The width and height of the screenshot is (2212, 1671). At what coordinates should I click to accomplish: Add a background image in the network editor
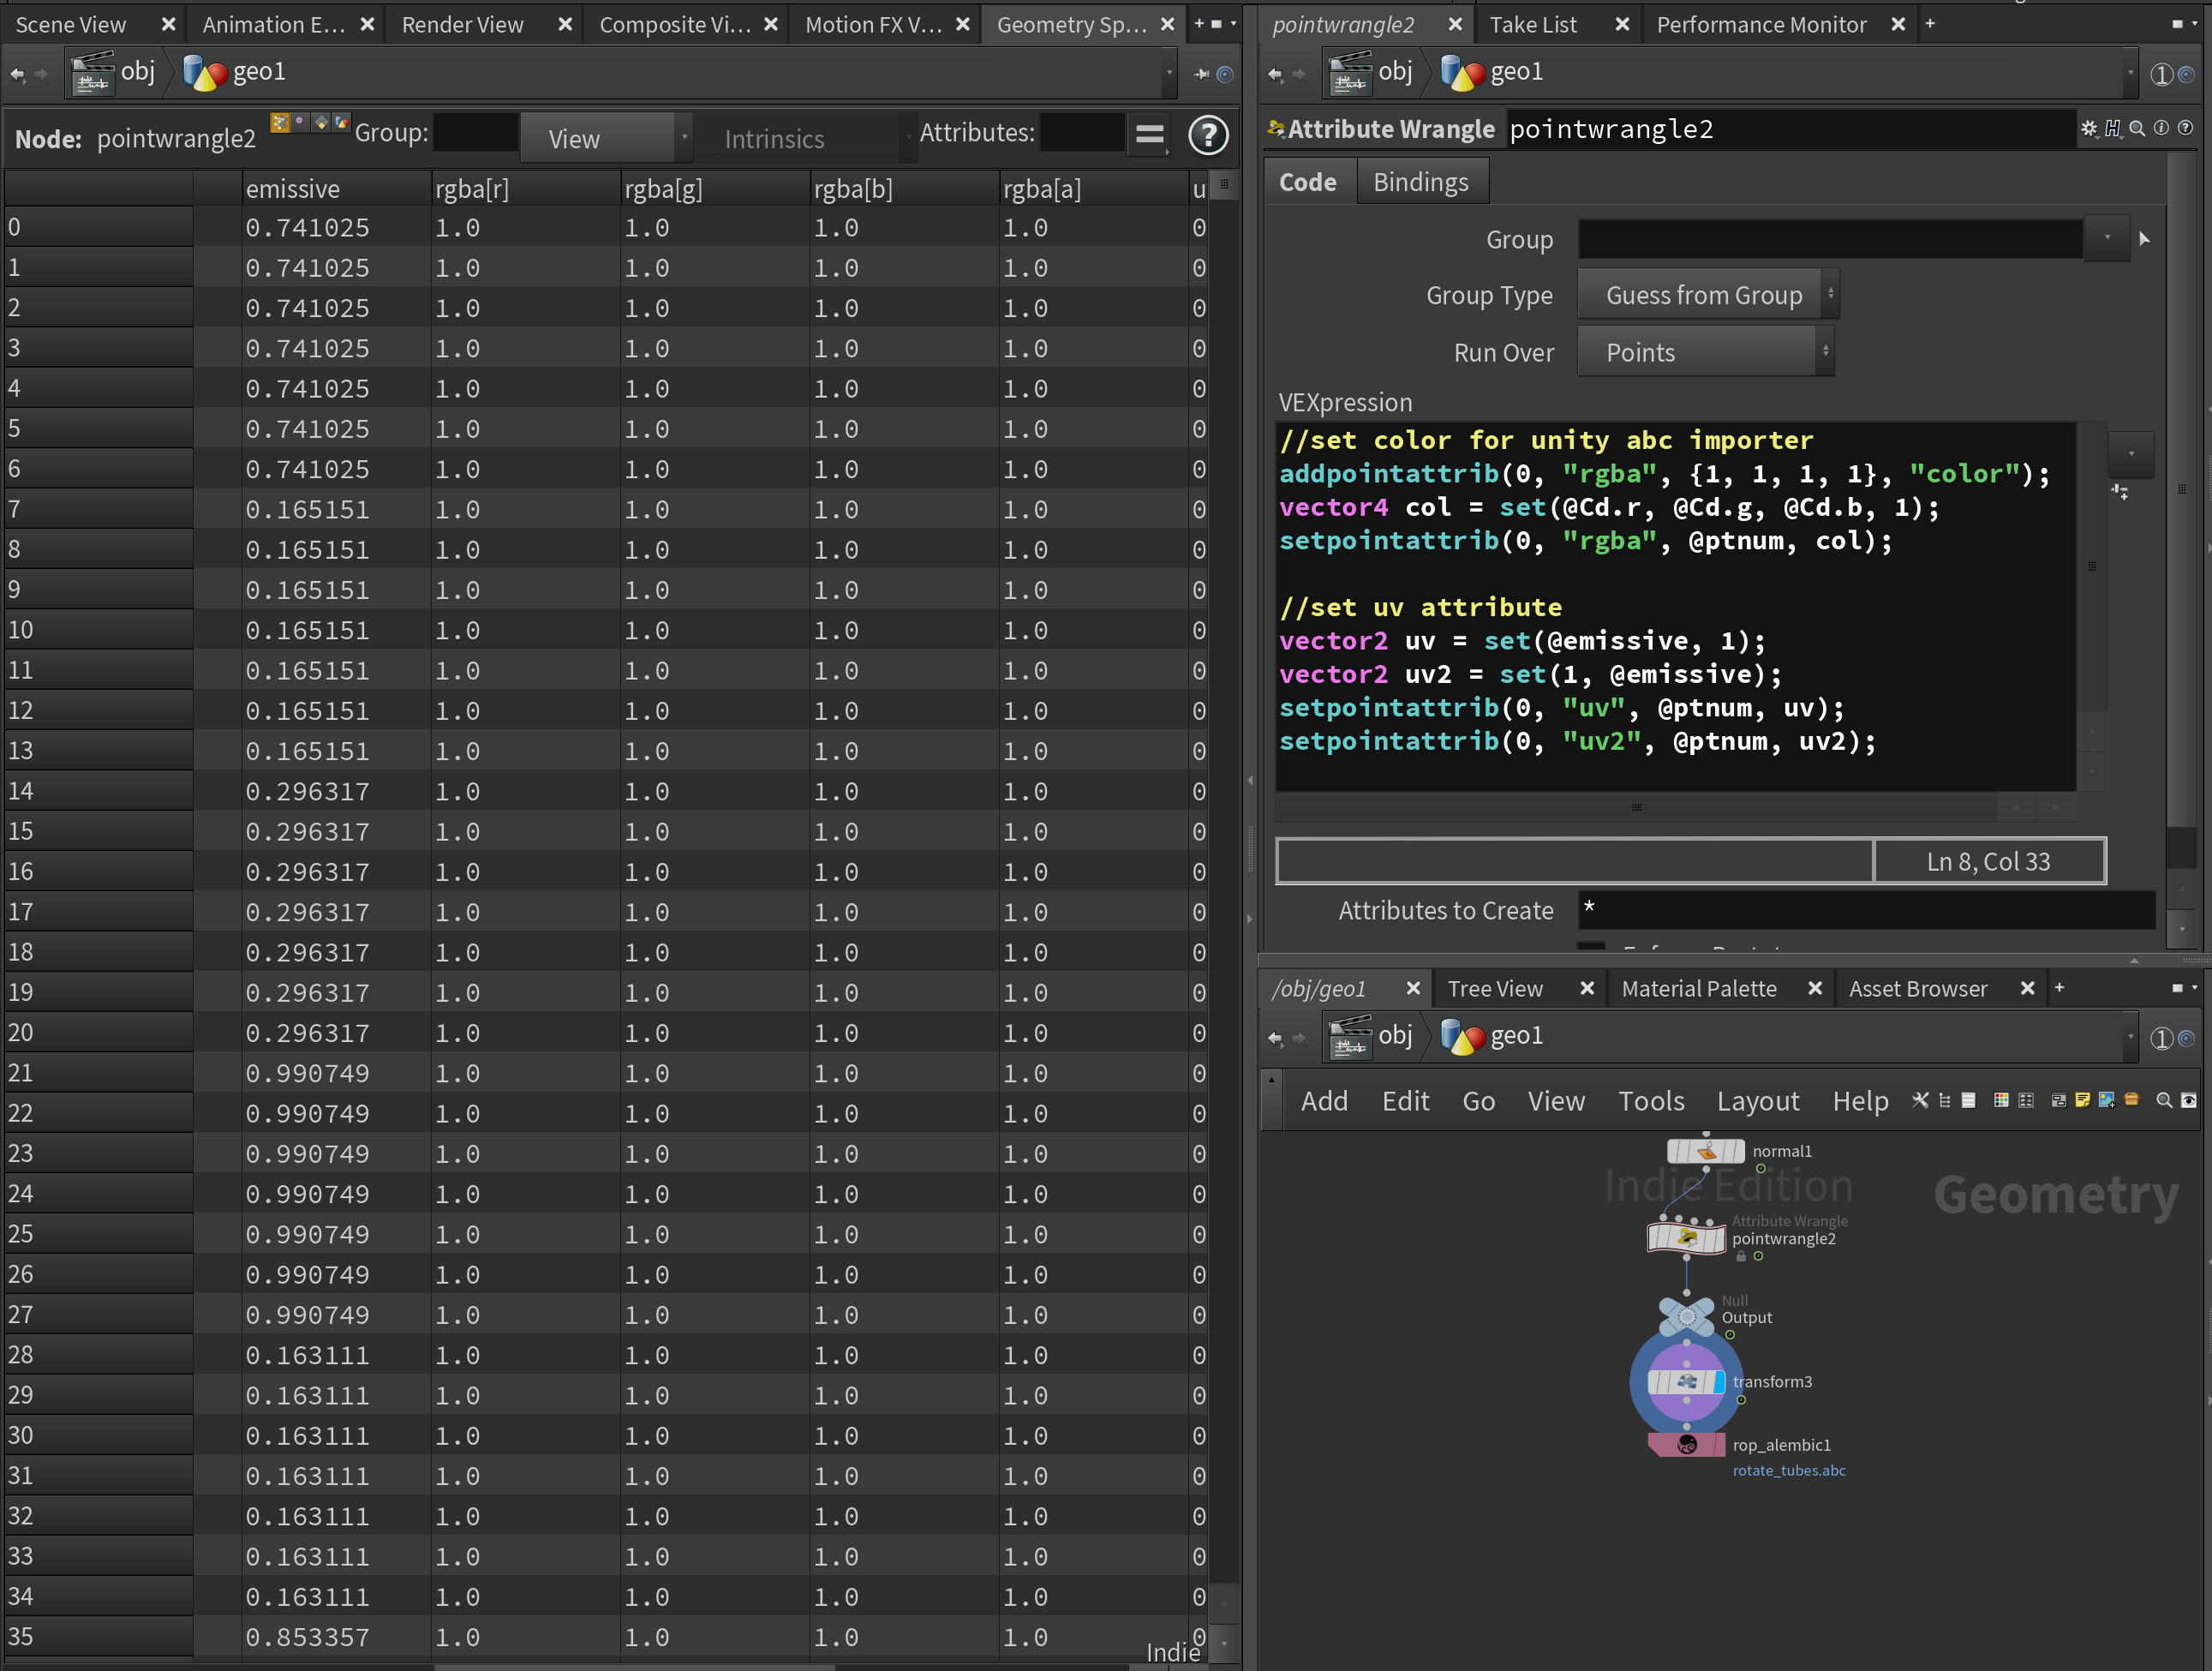point(2106,1100)
